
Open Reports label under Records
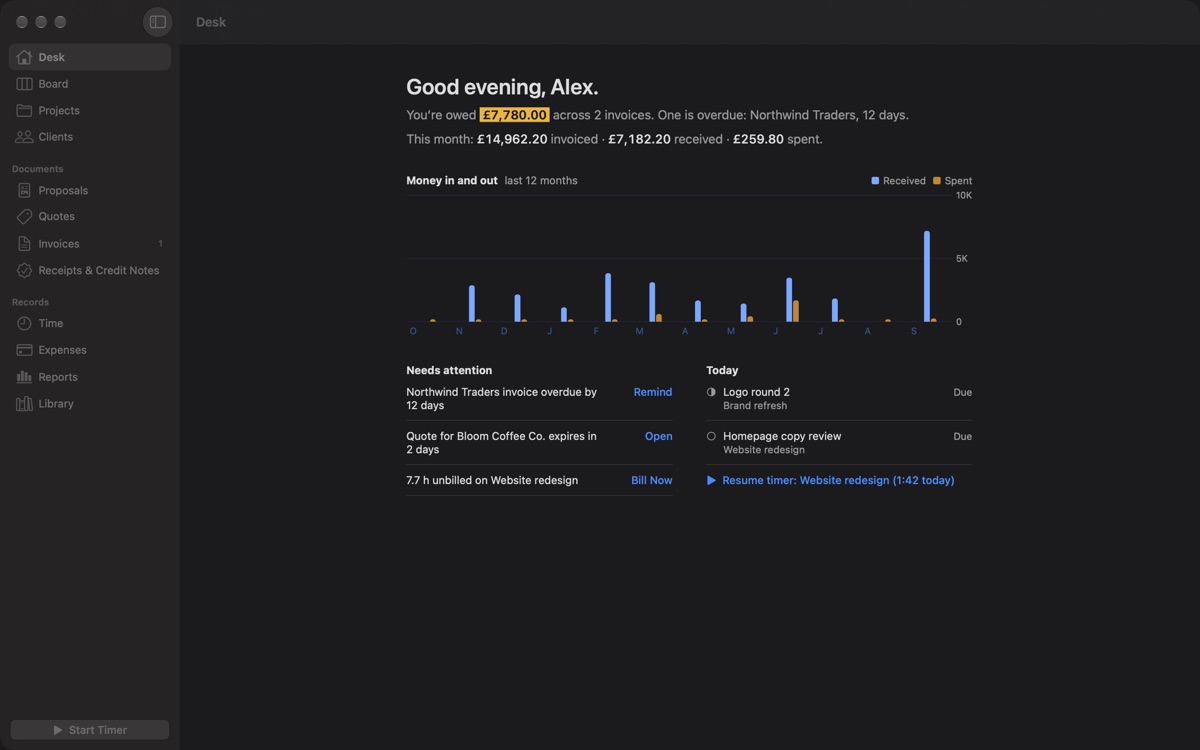(58, 377)
